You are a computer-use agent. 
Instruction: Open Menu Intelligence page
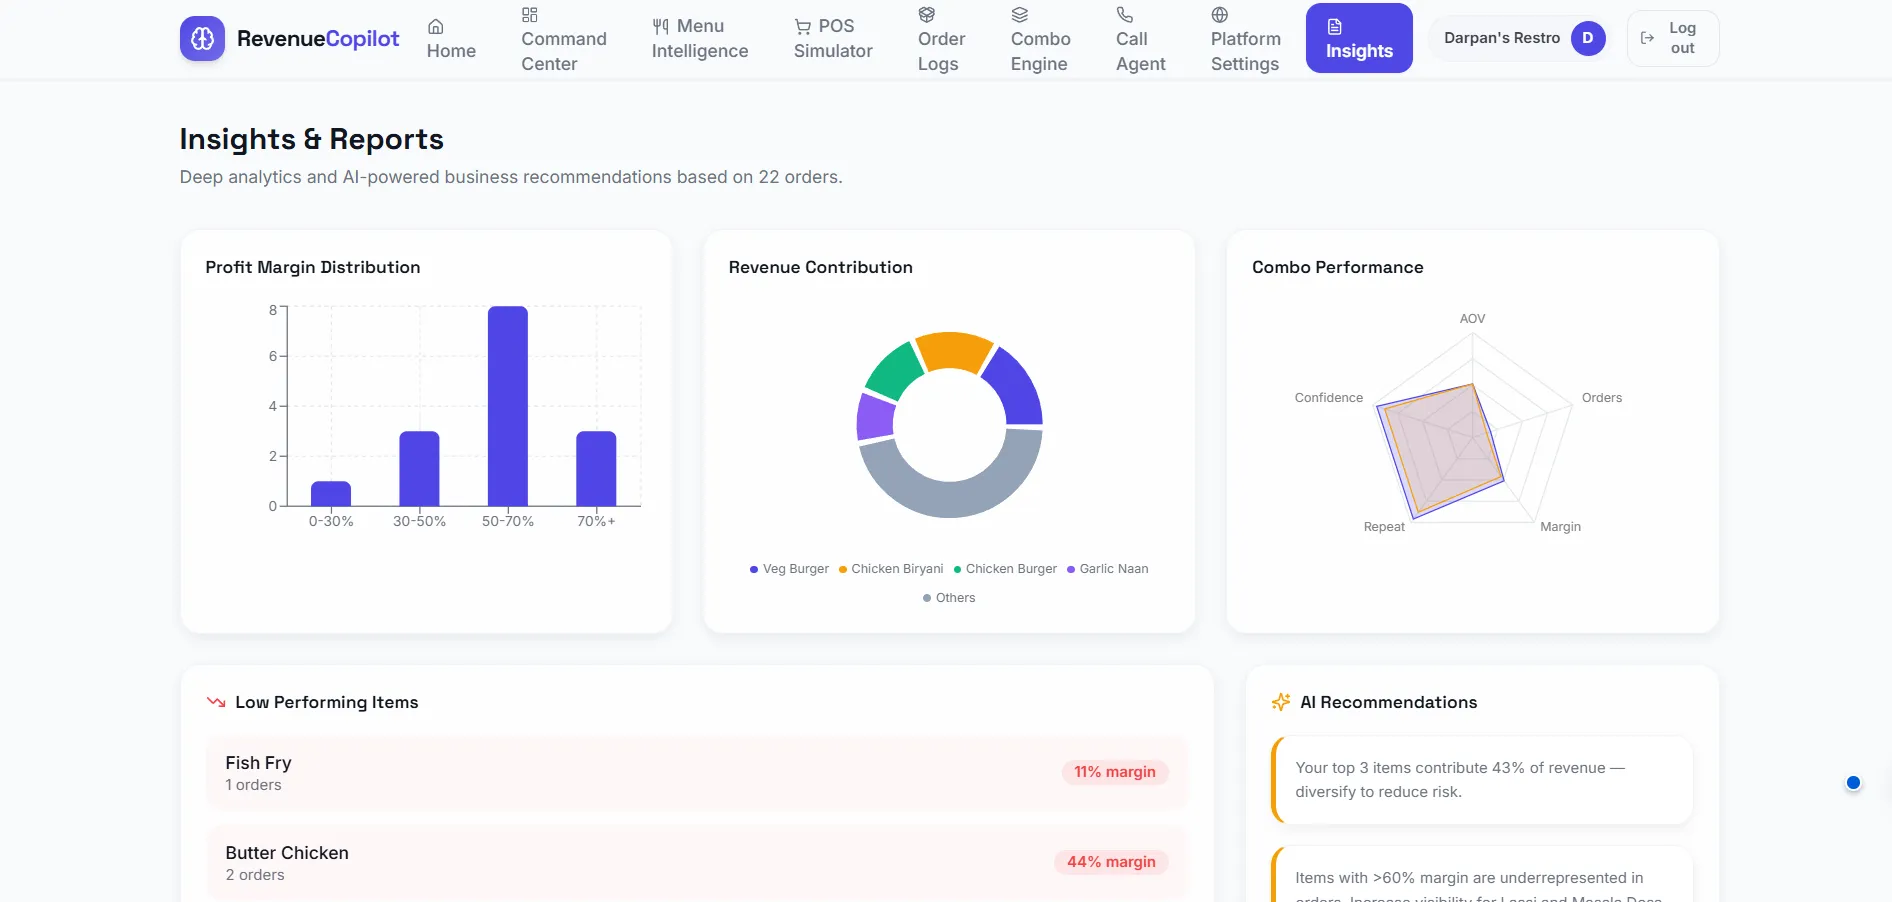tap(700, 38)
